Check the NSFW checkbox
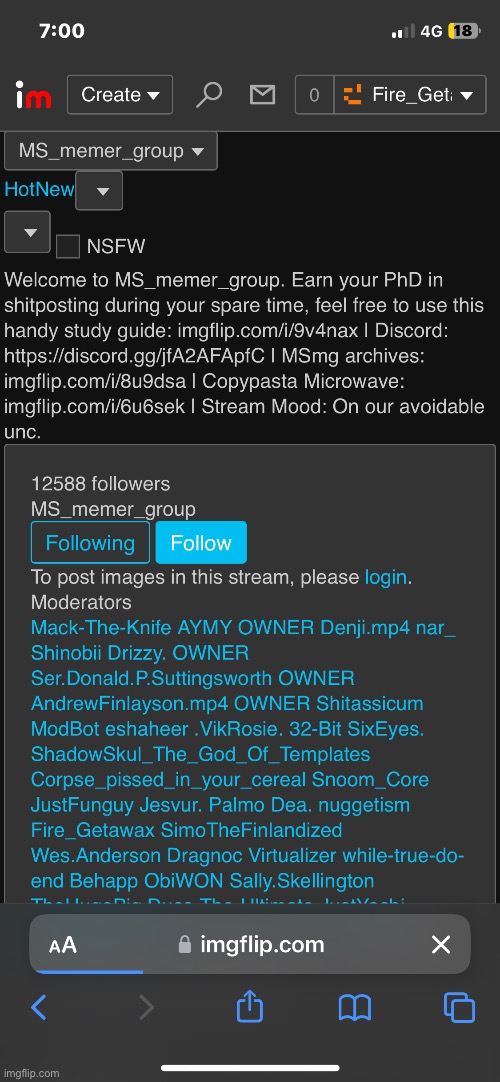The height and width of the screenshot is (1082, 500). 68,246
